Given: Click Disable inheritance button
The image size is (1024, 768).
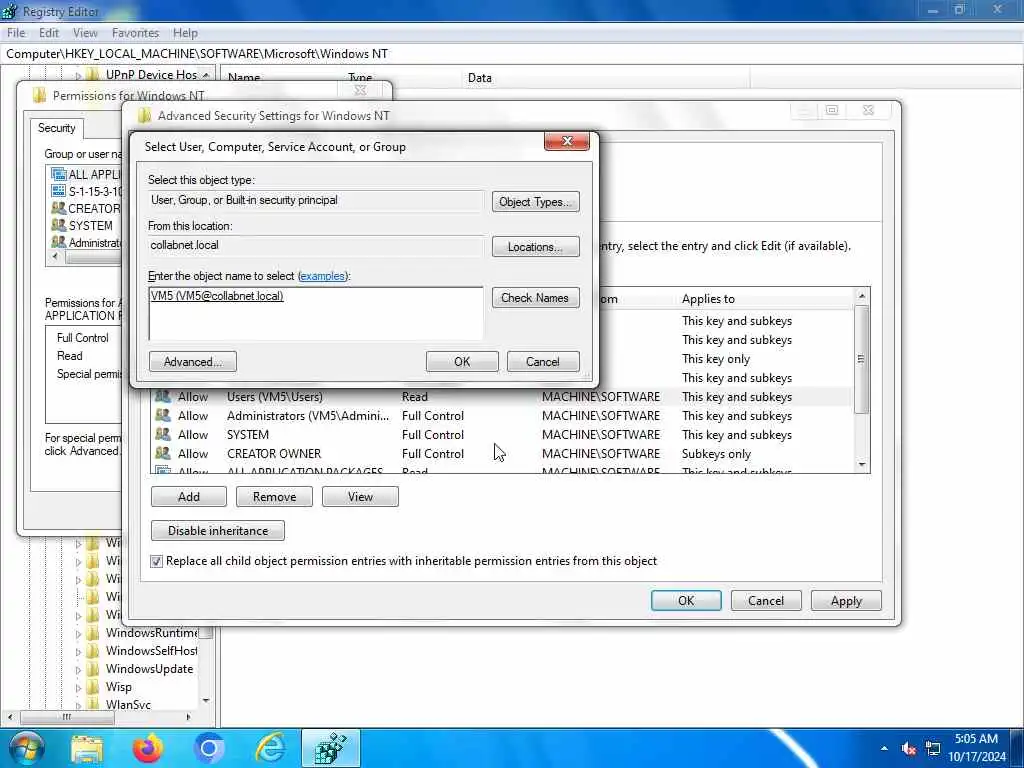Looking at the screenshot, I should click(217, 531).
